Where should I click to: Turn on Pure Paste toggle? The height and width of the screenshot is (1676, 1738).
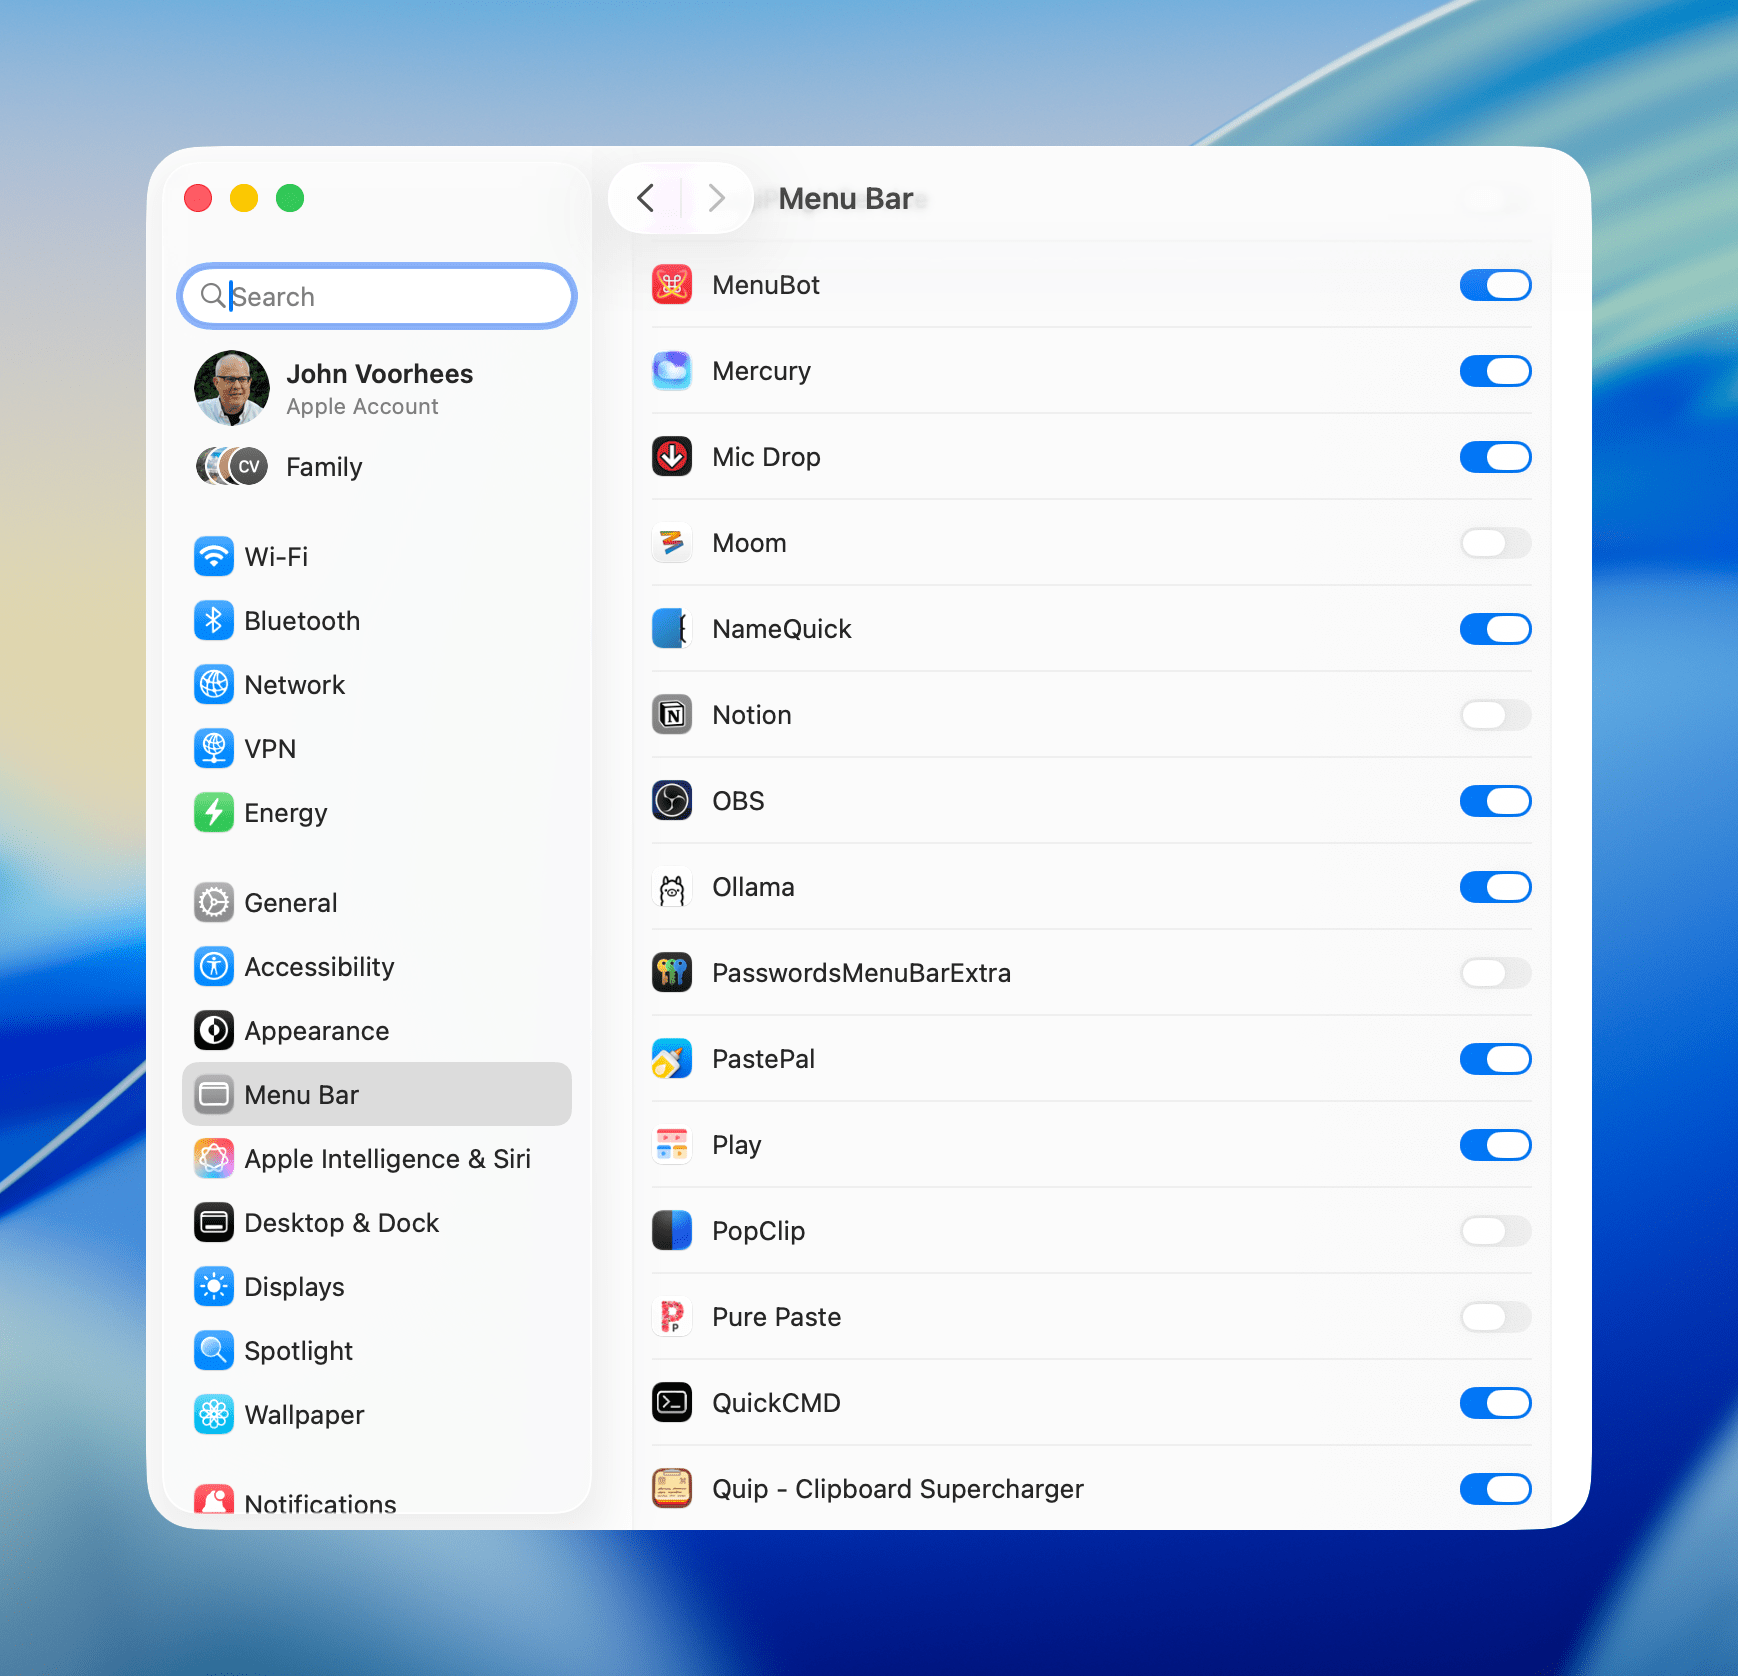tap(1496, 1317)
